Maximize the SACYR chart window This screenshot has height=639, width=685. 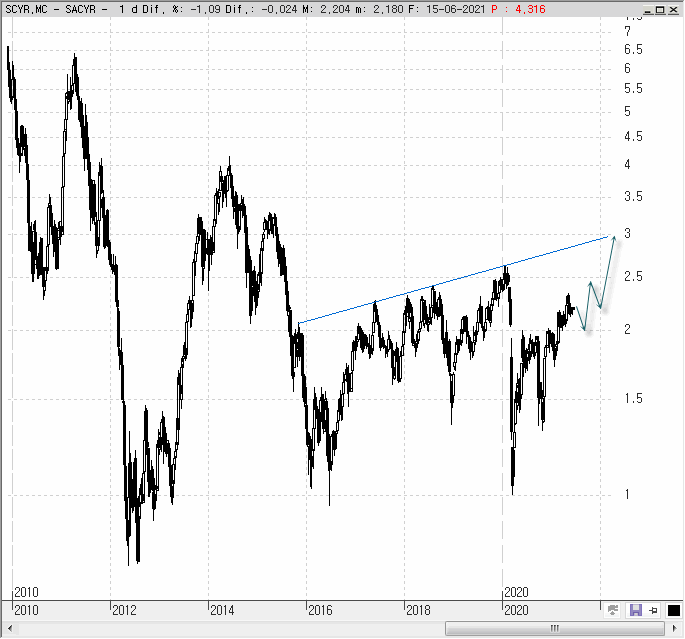661,10
